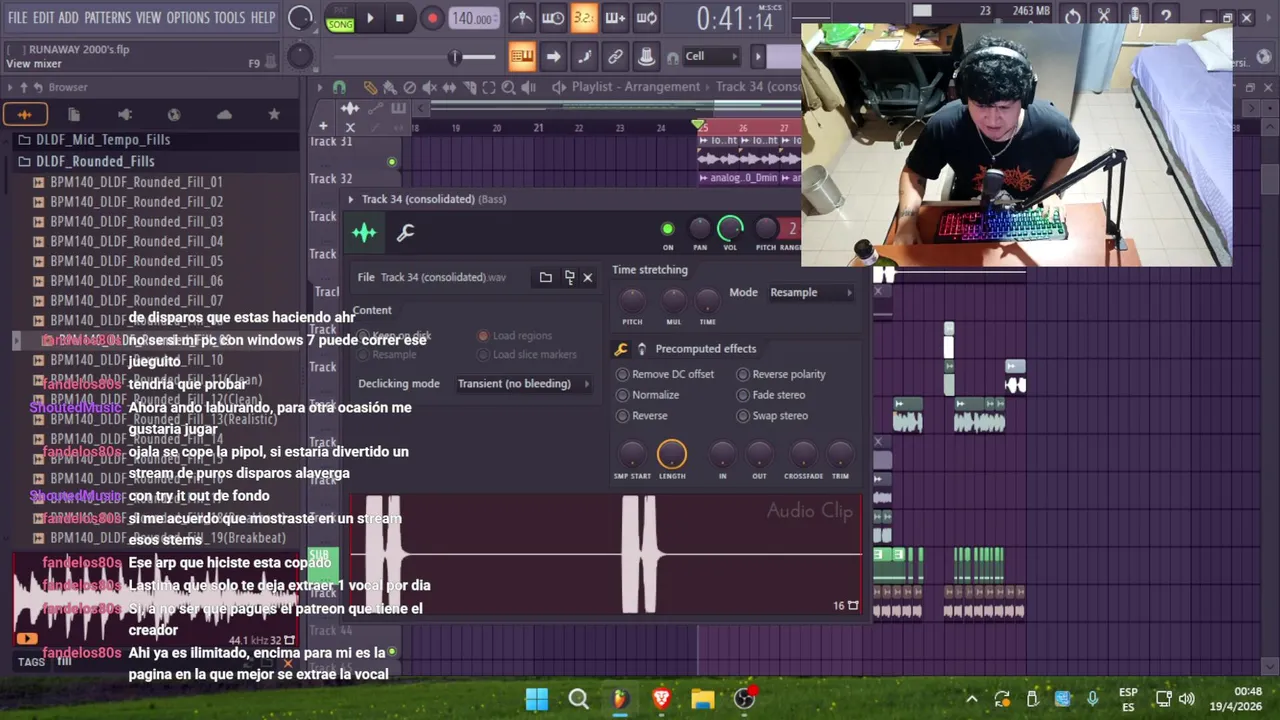
Task: Select the playlist slip tool
Action: pyautogui.click(x=449, y=87)
